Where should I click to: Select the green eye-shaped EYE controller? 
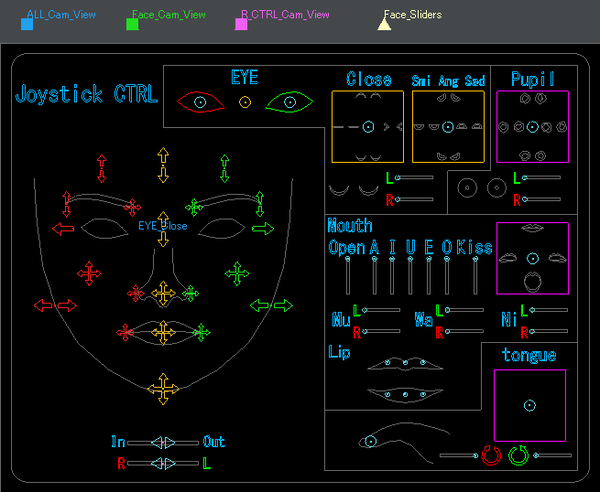pyautogui.click(x=290, y=102)
